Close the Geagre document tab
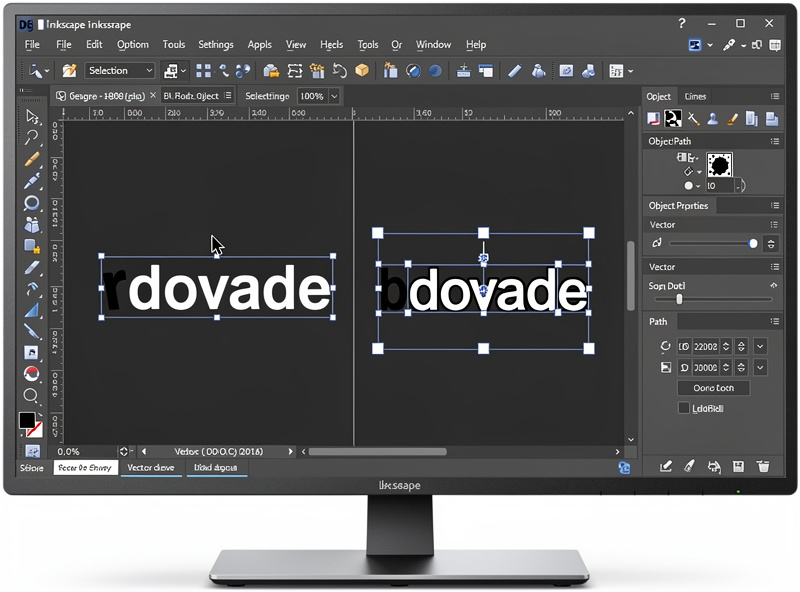 point(153,95)
